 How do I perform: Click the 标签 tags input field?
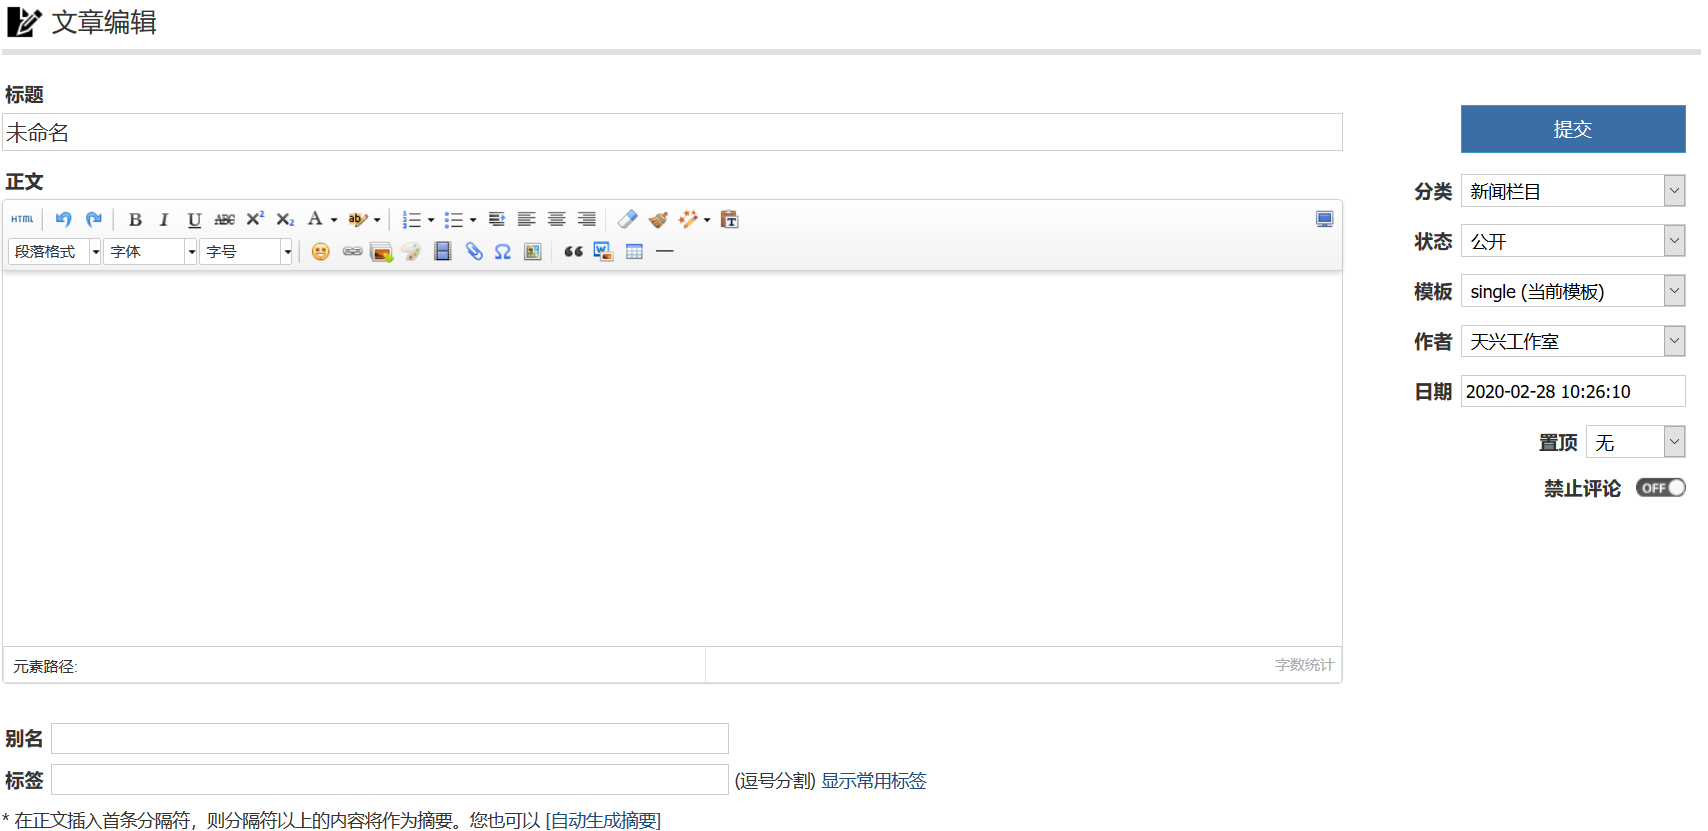[390, 780]
